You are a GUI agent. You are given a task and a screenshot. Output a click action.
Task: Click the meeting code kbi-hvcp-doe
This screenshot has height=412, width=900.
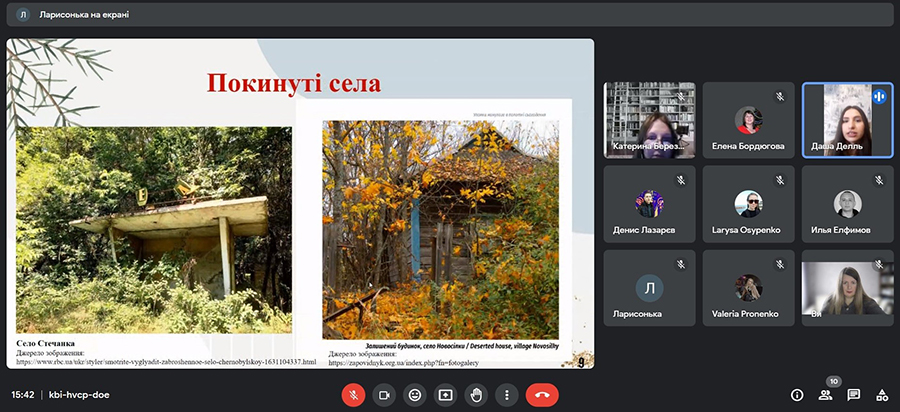79,395
